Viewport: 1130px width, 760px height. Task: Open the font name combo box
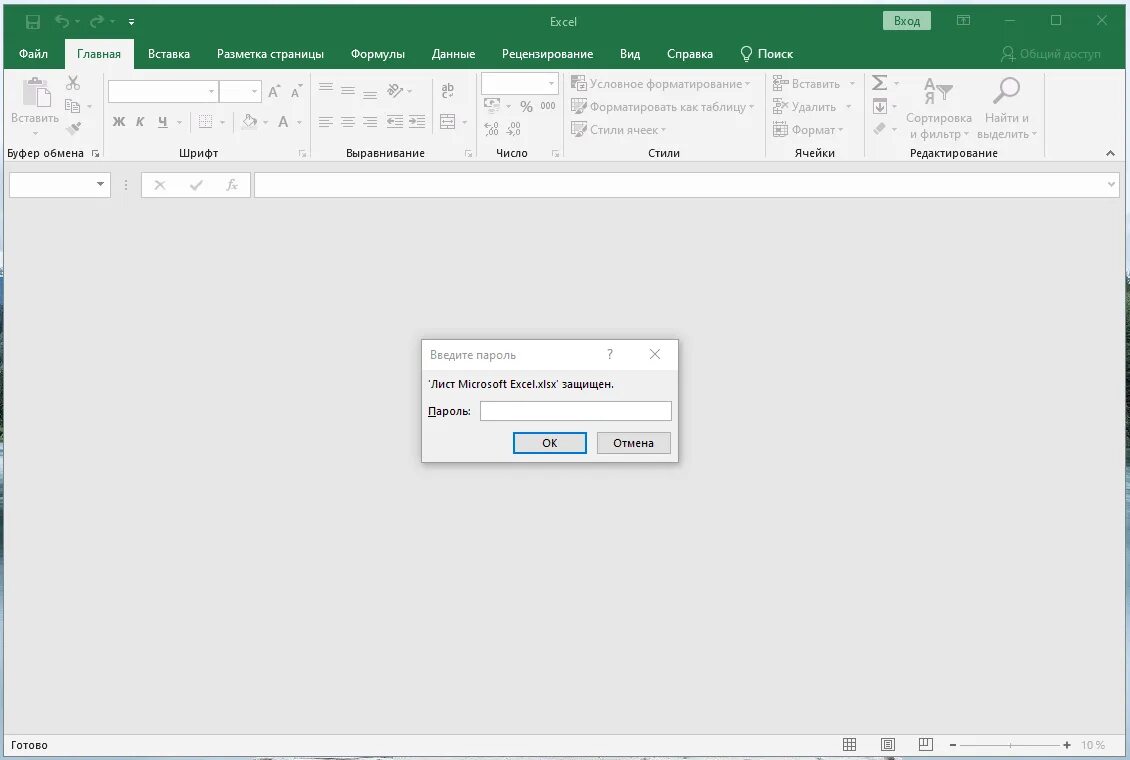(163, 91)
